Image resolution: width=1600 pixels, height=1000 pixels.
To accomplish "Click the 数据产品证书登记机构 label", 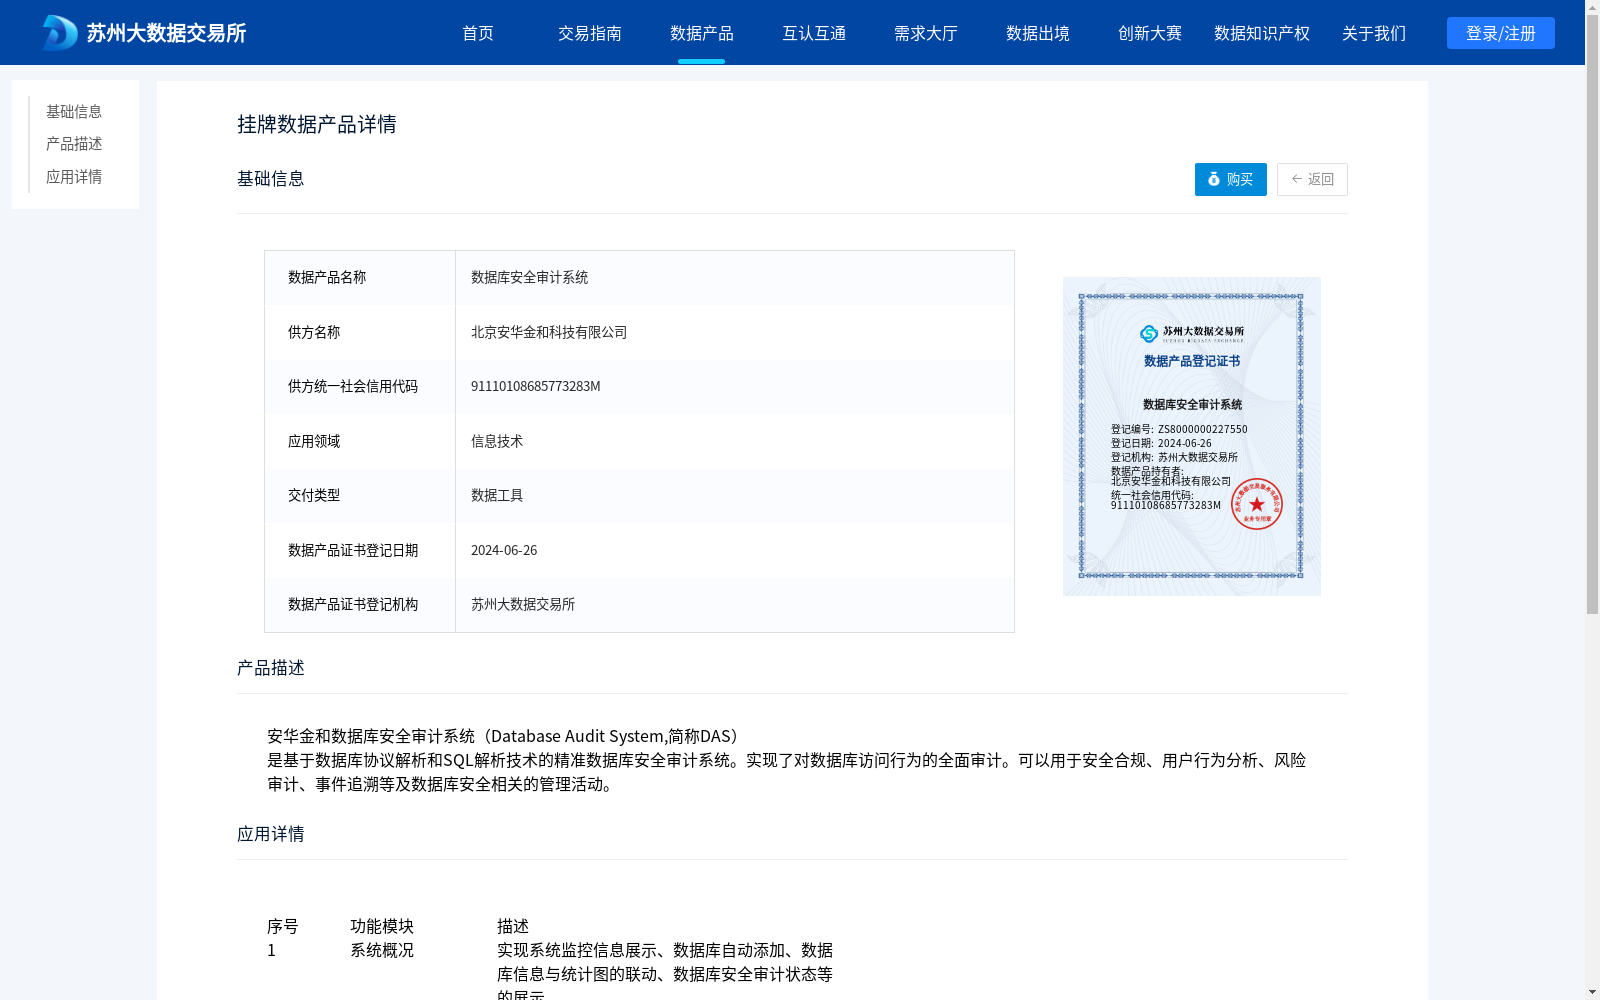I will point(353,604).
